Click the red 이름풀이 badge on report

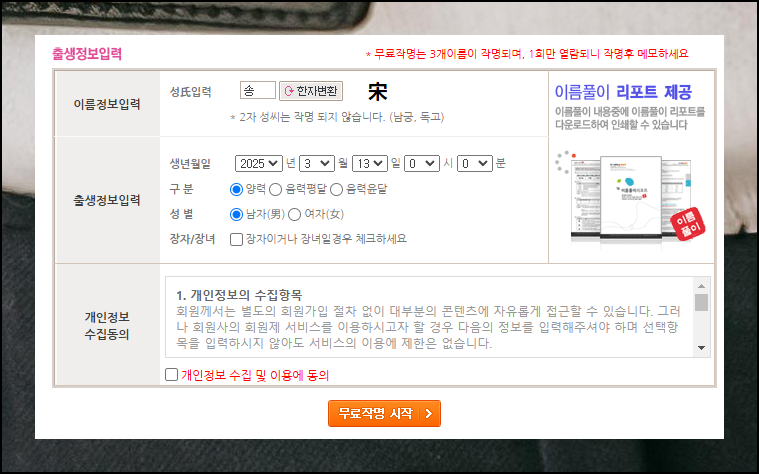coord(688,224)
